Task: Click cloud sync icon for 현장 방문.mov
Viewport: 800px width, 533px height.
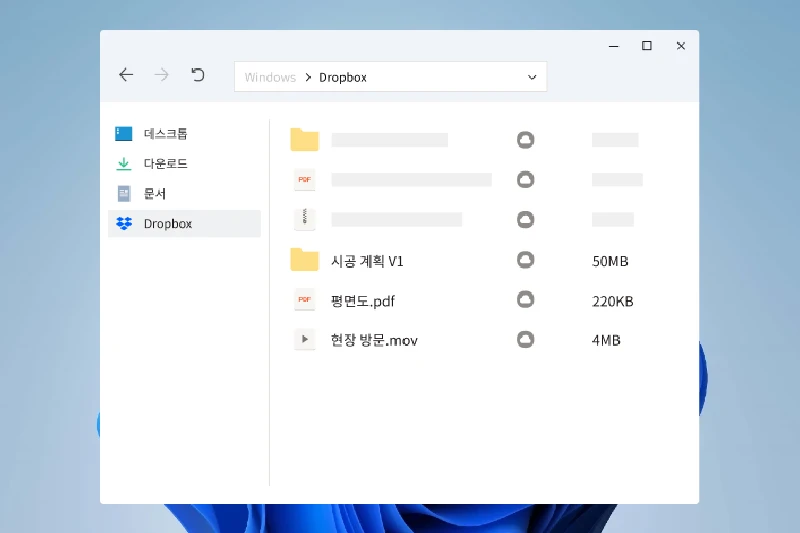Action: click(x=526, y=339)
